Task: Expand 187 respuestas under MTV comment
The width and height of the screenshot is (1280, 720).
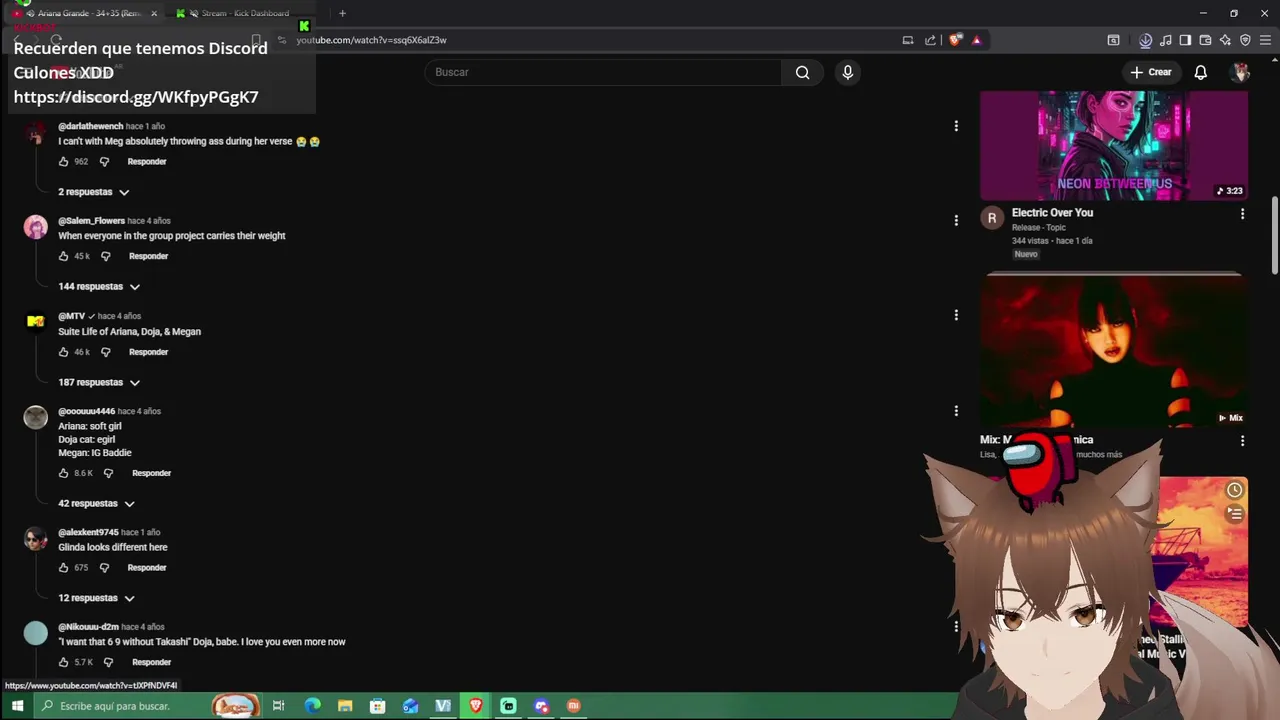Action: [x=99, y=383]
